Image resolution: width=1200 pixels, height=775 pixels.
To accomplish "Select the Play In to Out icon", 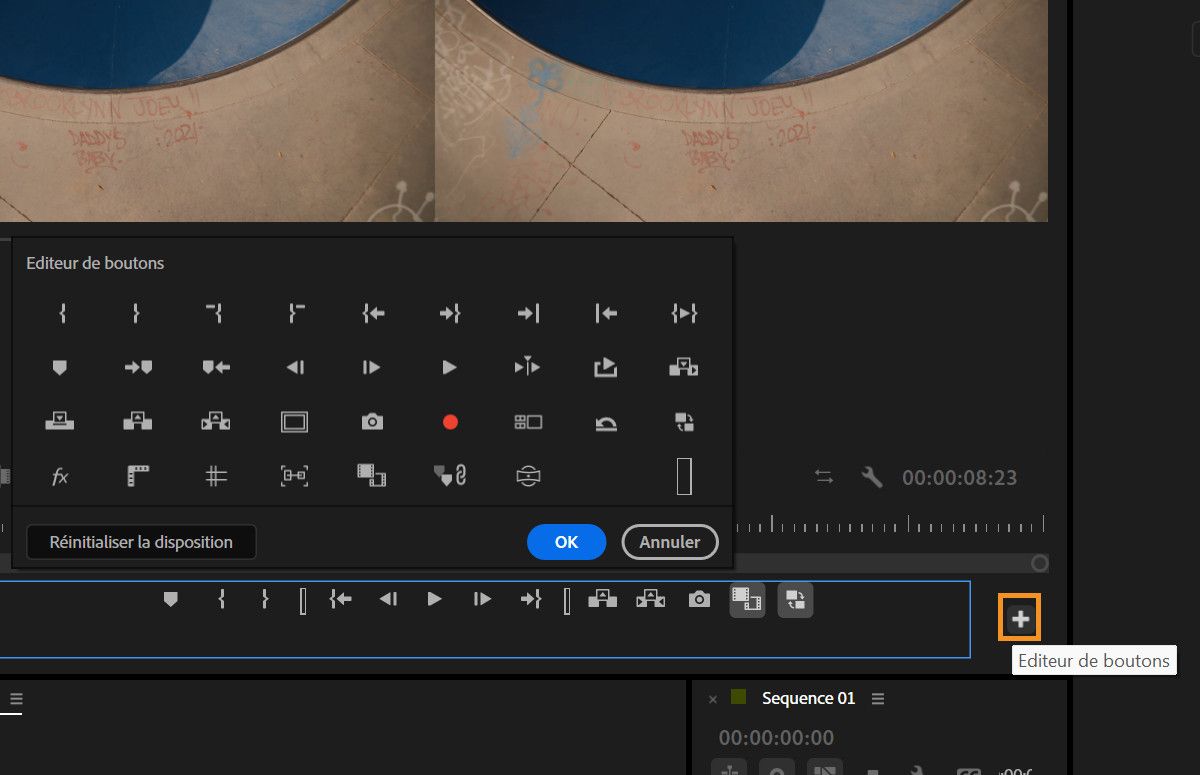I will [x=684, y=314].
